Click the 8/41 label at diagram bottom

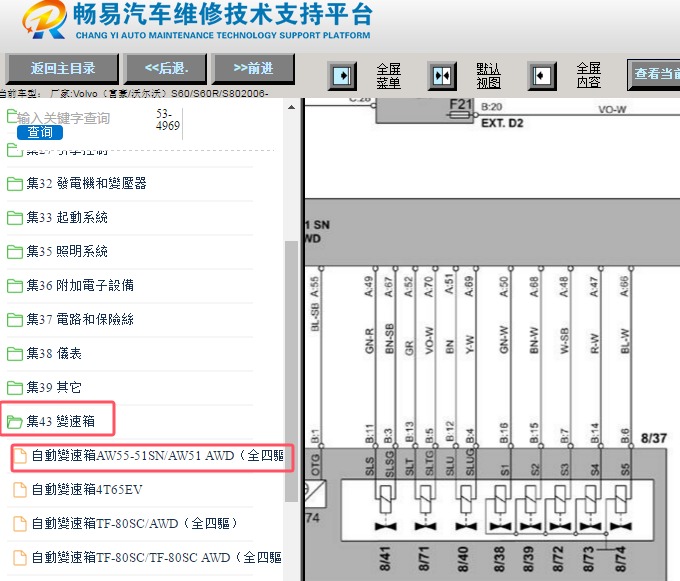[x=385, y=559]
